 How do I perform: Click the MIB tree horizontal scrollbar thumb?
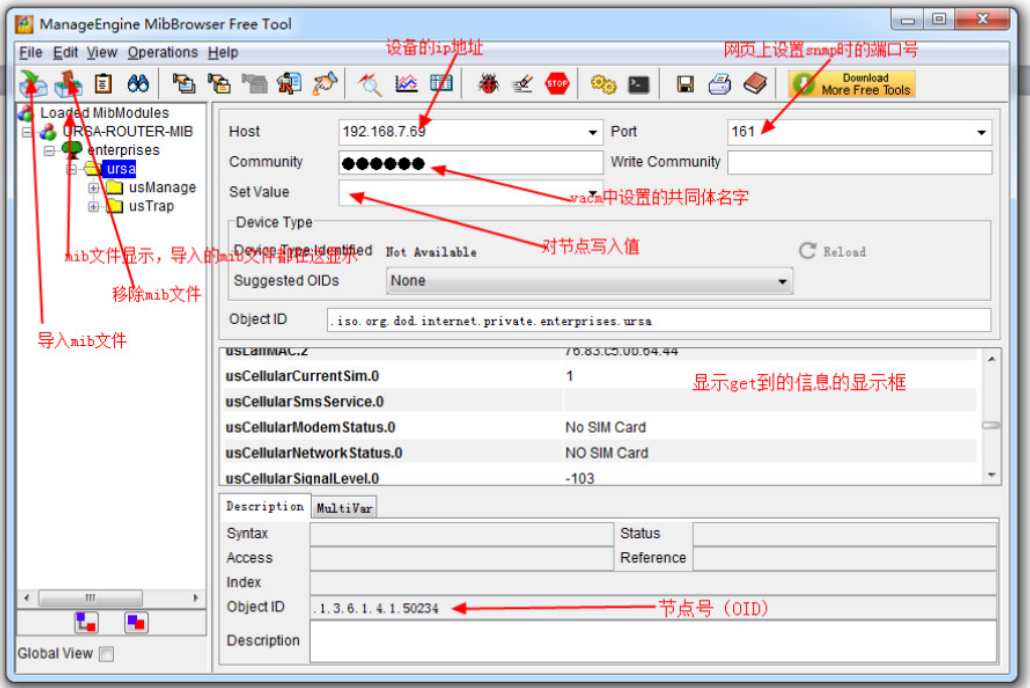91,598
